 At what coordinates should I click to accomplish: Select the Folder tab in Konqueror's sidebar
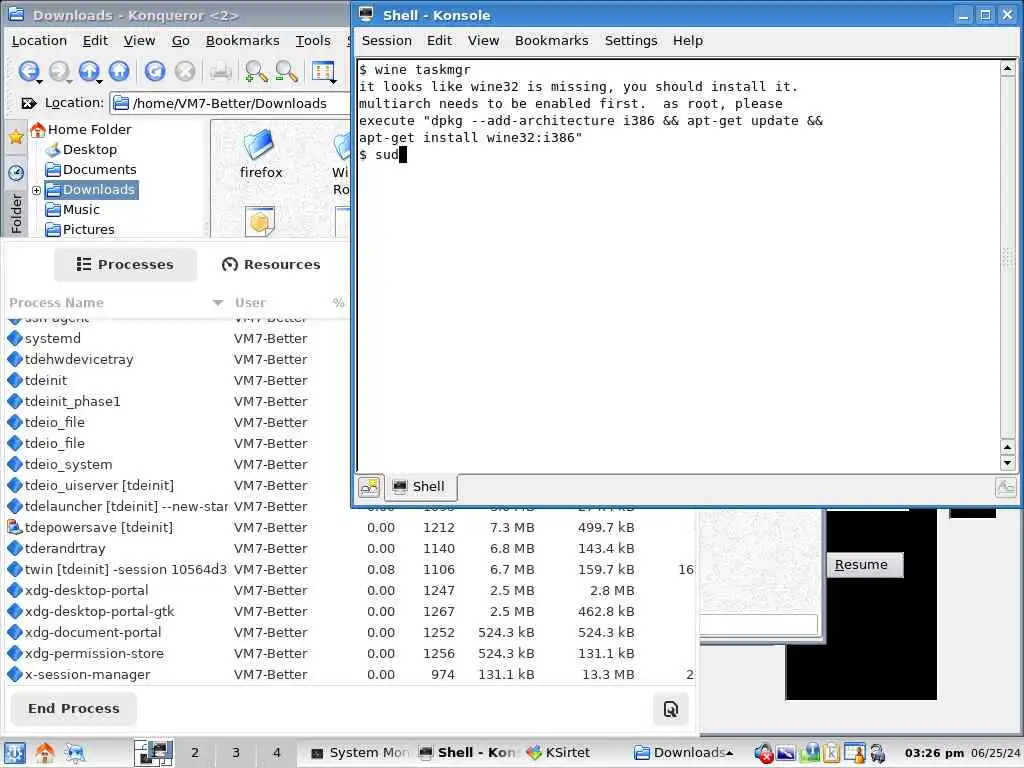point(16,213)
